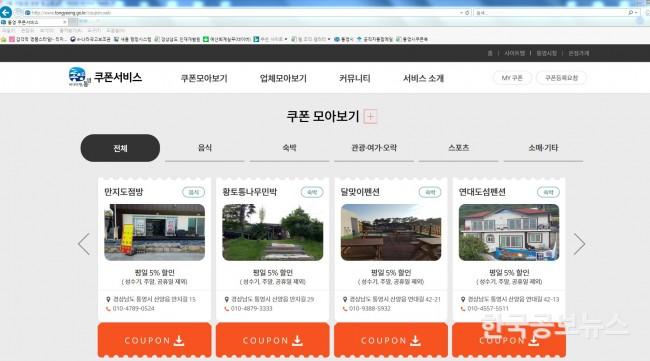
Task: Click the 달맞이펜션 card title
Action: [360, 192]
